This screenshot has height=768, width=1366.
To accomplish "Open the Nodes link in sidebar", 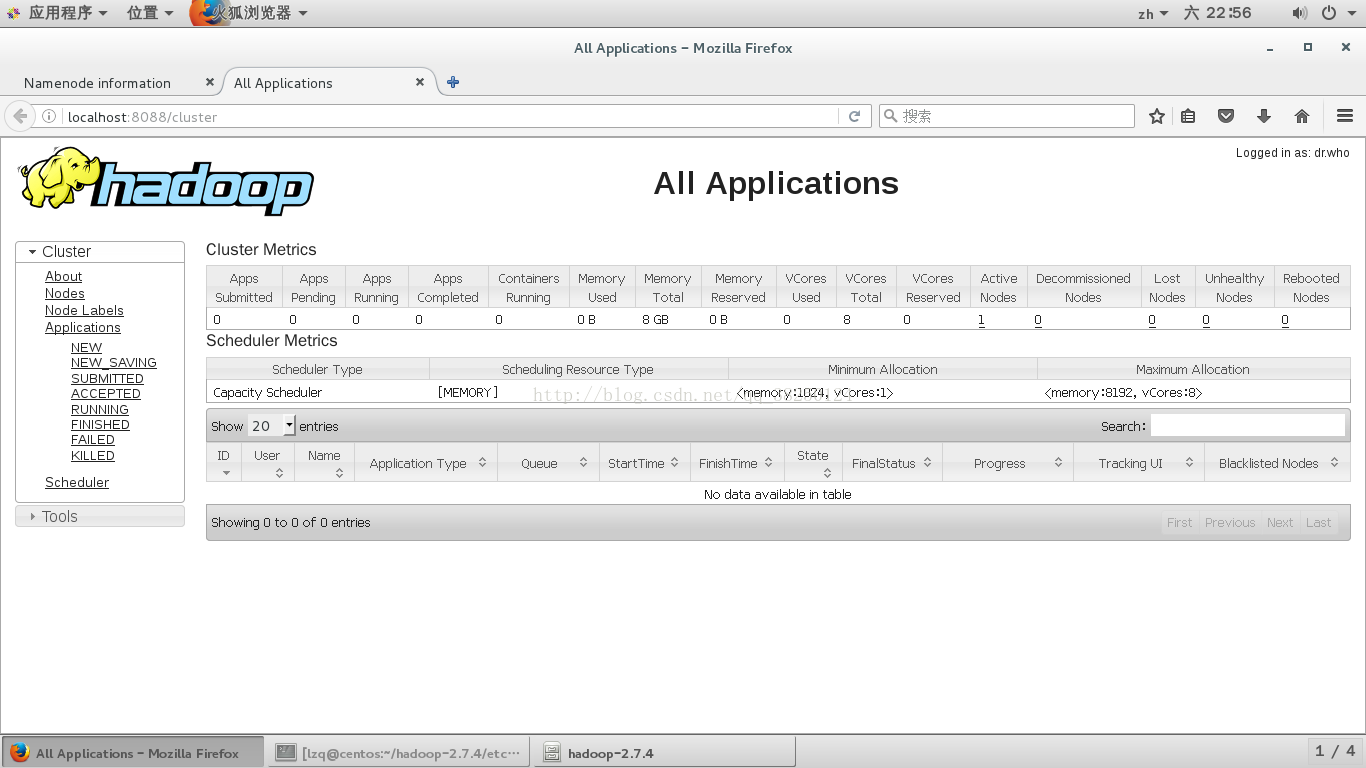I will point(65,294).
